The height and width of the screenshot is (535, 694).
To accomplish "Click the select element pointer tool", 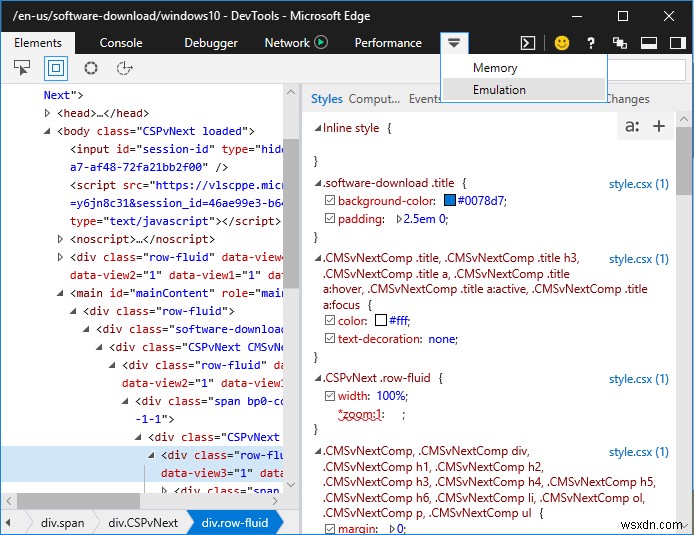I will 22,68.
